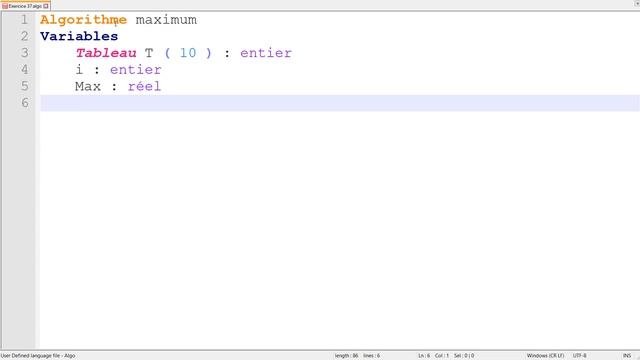This screenshot has height=360, width=640.
Task: Click the word maximum on line 1
Action: click(166, 20)
